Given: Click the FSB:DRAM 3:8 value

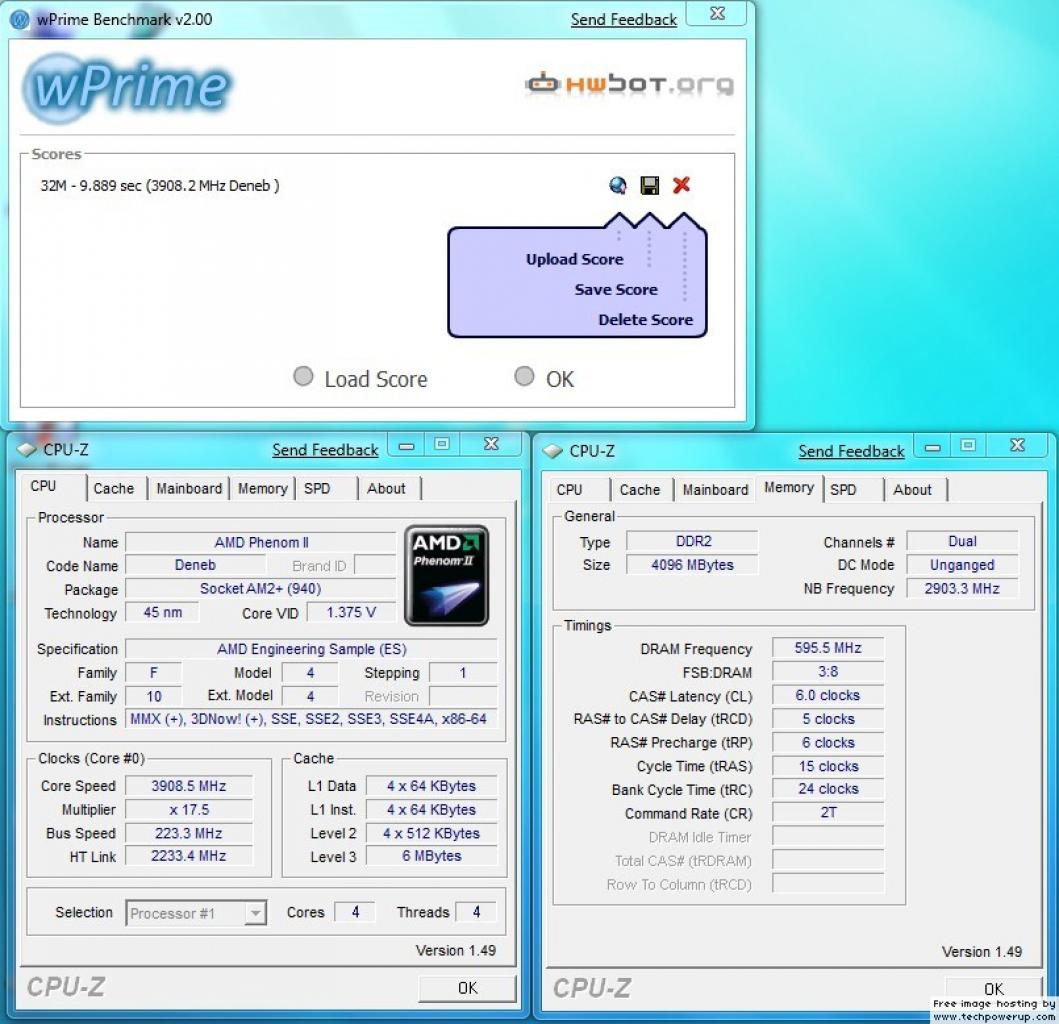Looking at the screenshot, I should click(828, 672).
